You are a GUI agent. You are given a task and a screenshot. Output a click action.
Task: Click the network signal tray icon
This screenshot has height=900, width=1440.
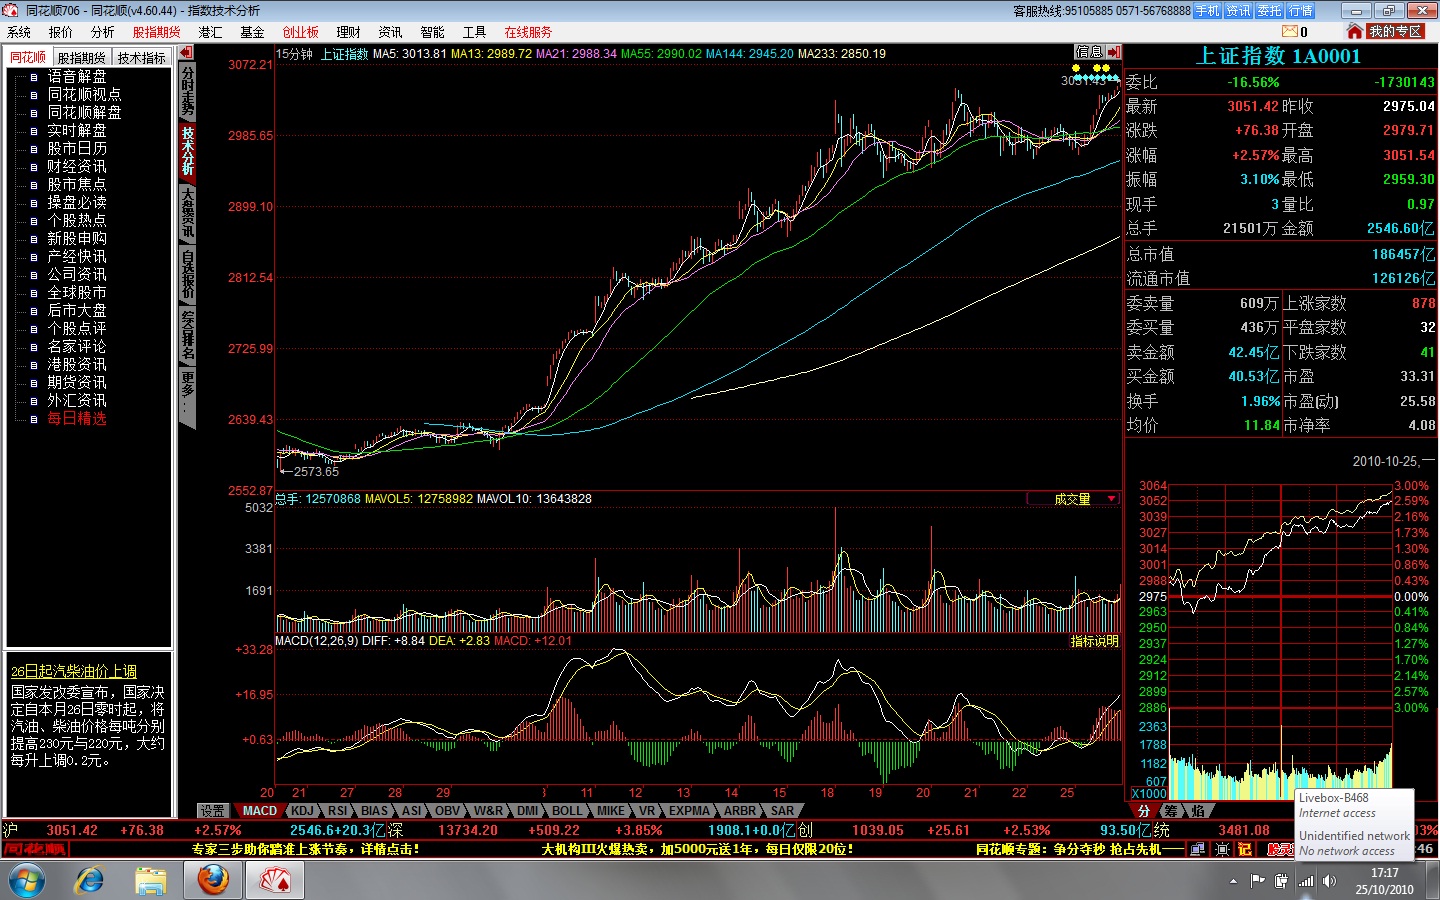[1306, 881]
